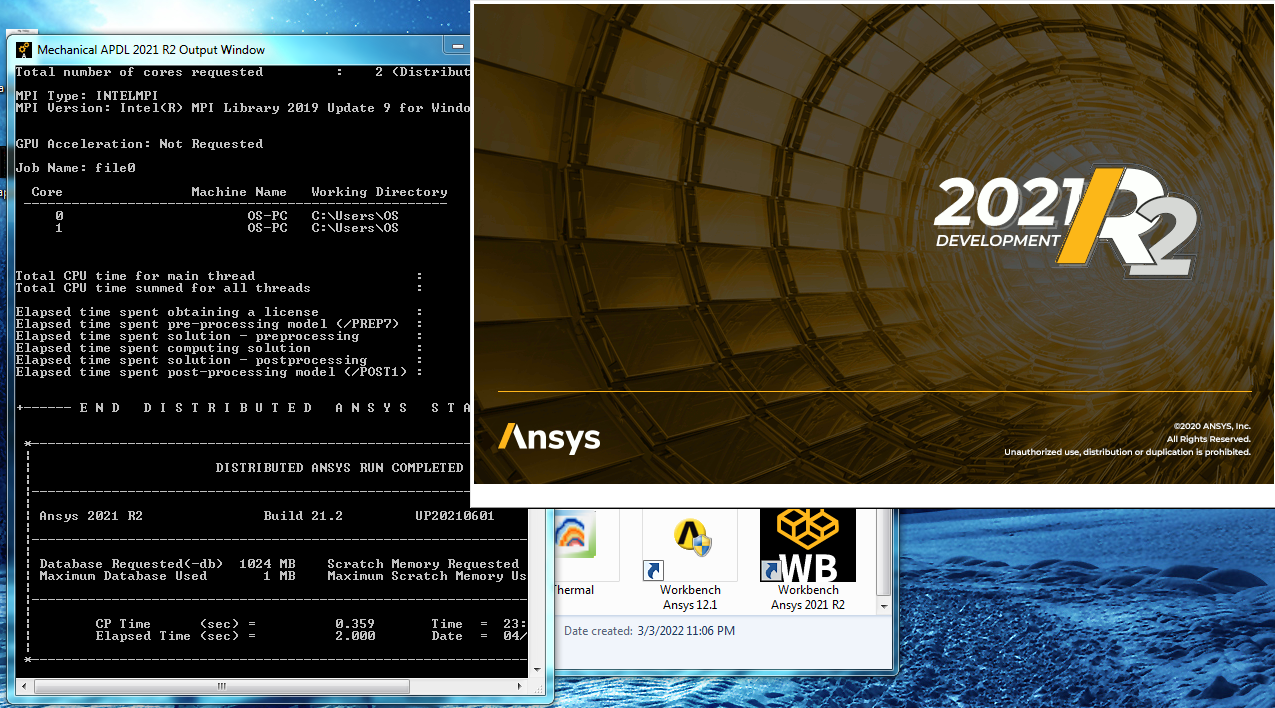The width and height of the screenshot is (1275, 708).
Task: Click the "Date created: 3/3/2022 11:06 PM" detail
Action: tap(649, 631)
